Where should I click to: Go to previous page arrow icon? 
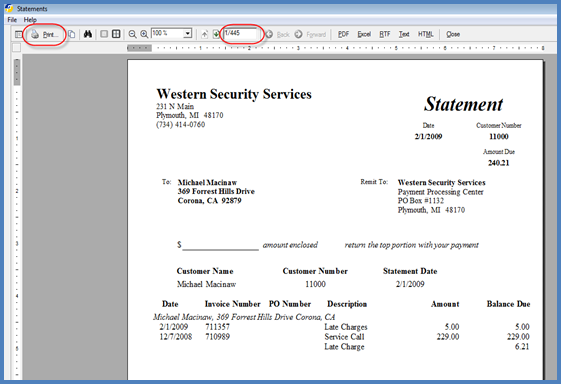pyautogui.click(x=204, y=34)
